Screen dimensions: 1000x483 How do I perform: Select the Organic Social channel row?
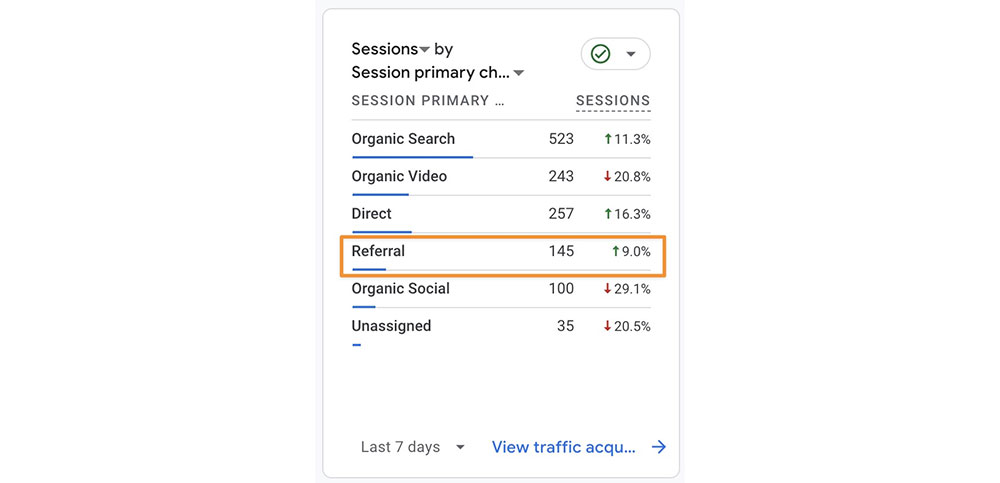(x=400, y=289)
